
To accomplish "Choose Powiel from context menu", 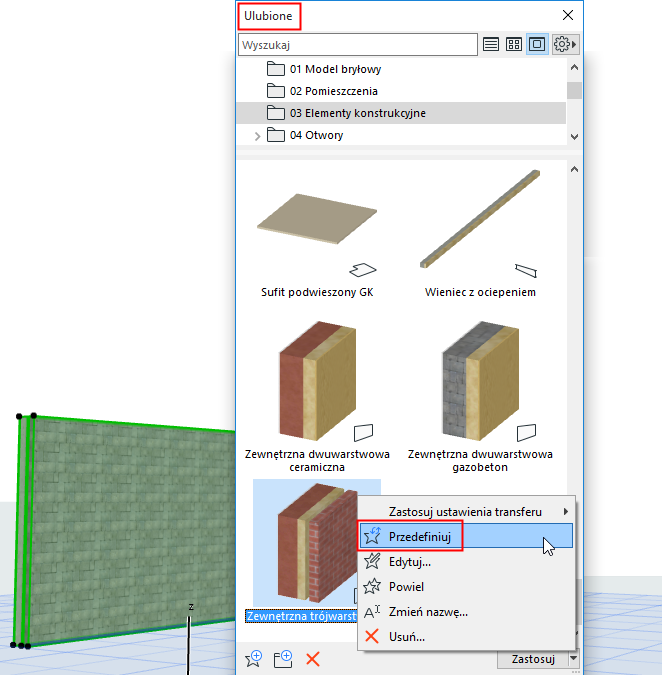I will pos(467,587).
